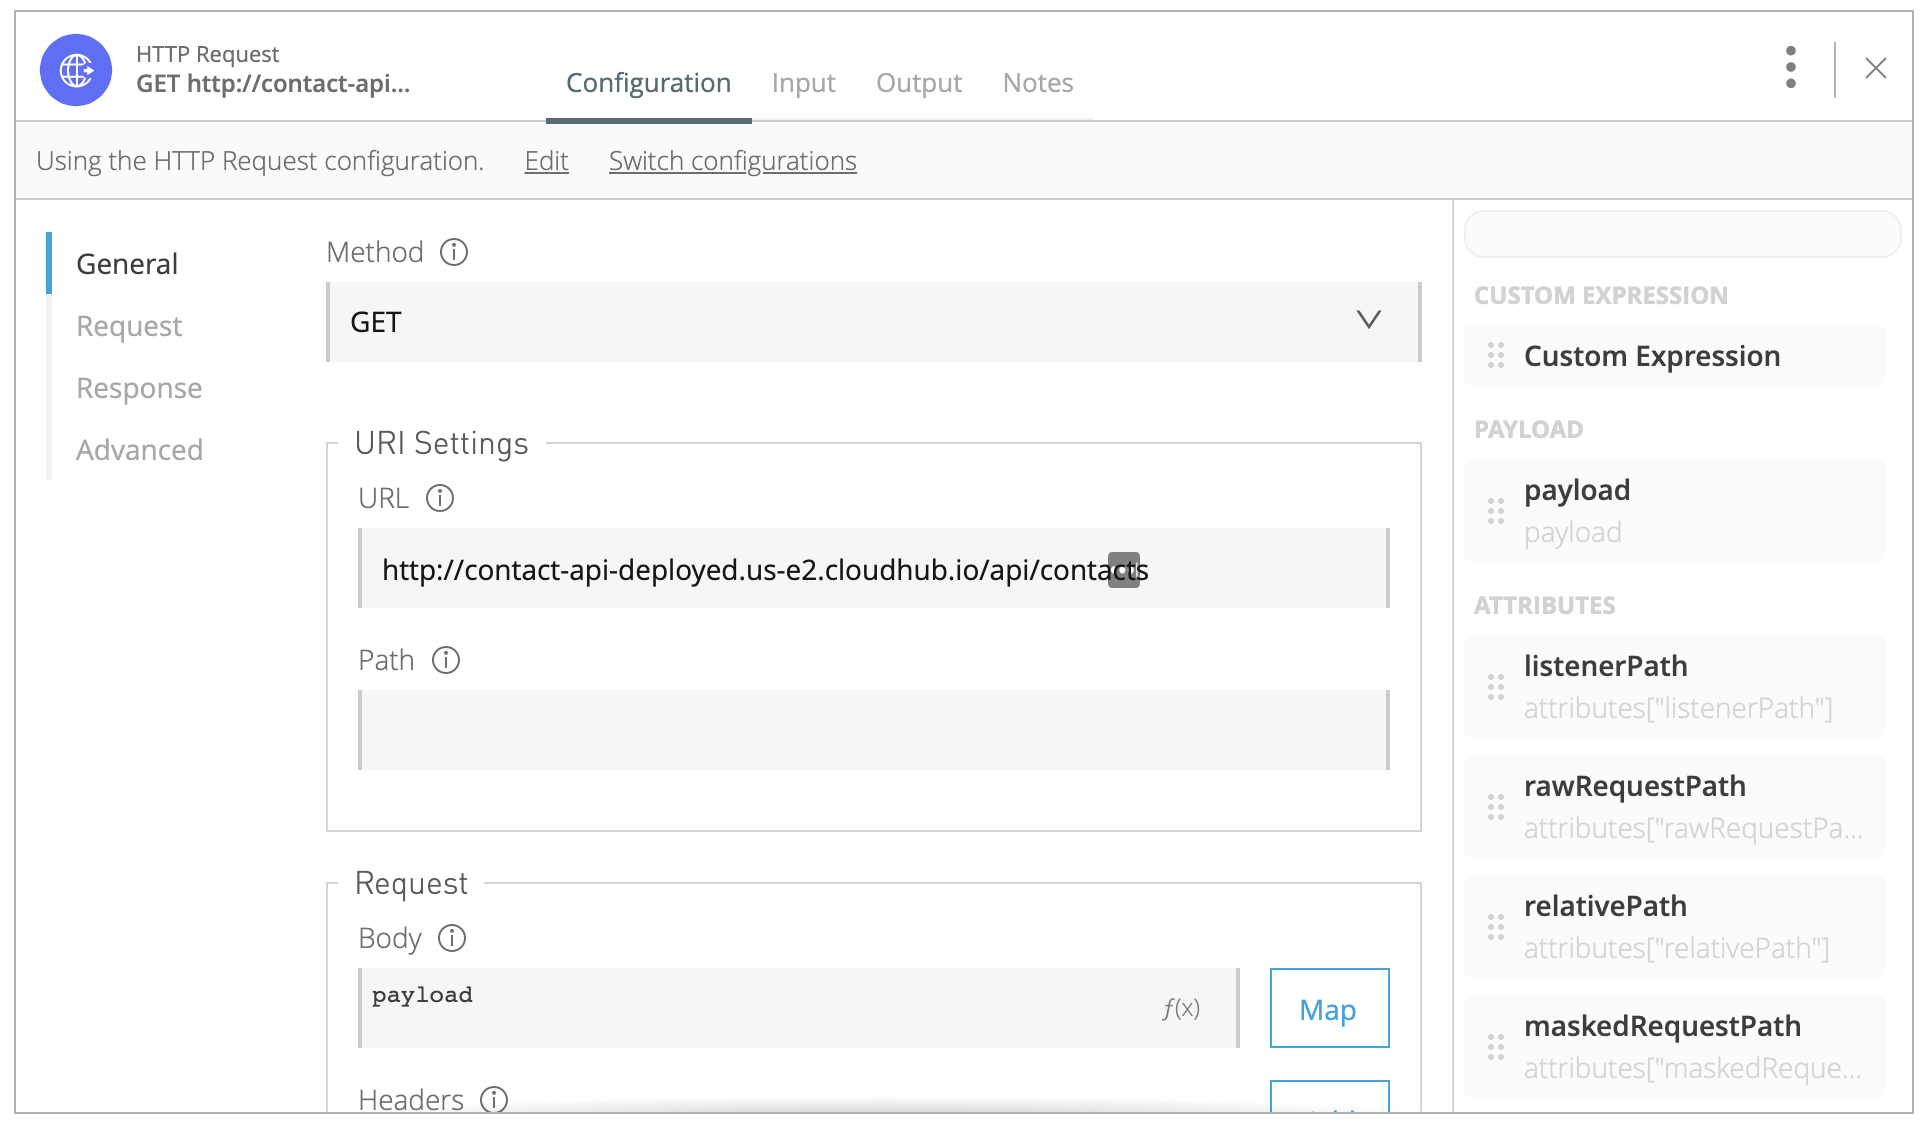Screen dimensions: 1922x1132
Task: Select the Advanced section
Action: click(x=139, y=450)
